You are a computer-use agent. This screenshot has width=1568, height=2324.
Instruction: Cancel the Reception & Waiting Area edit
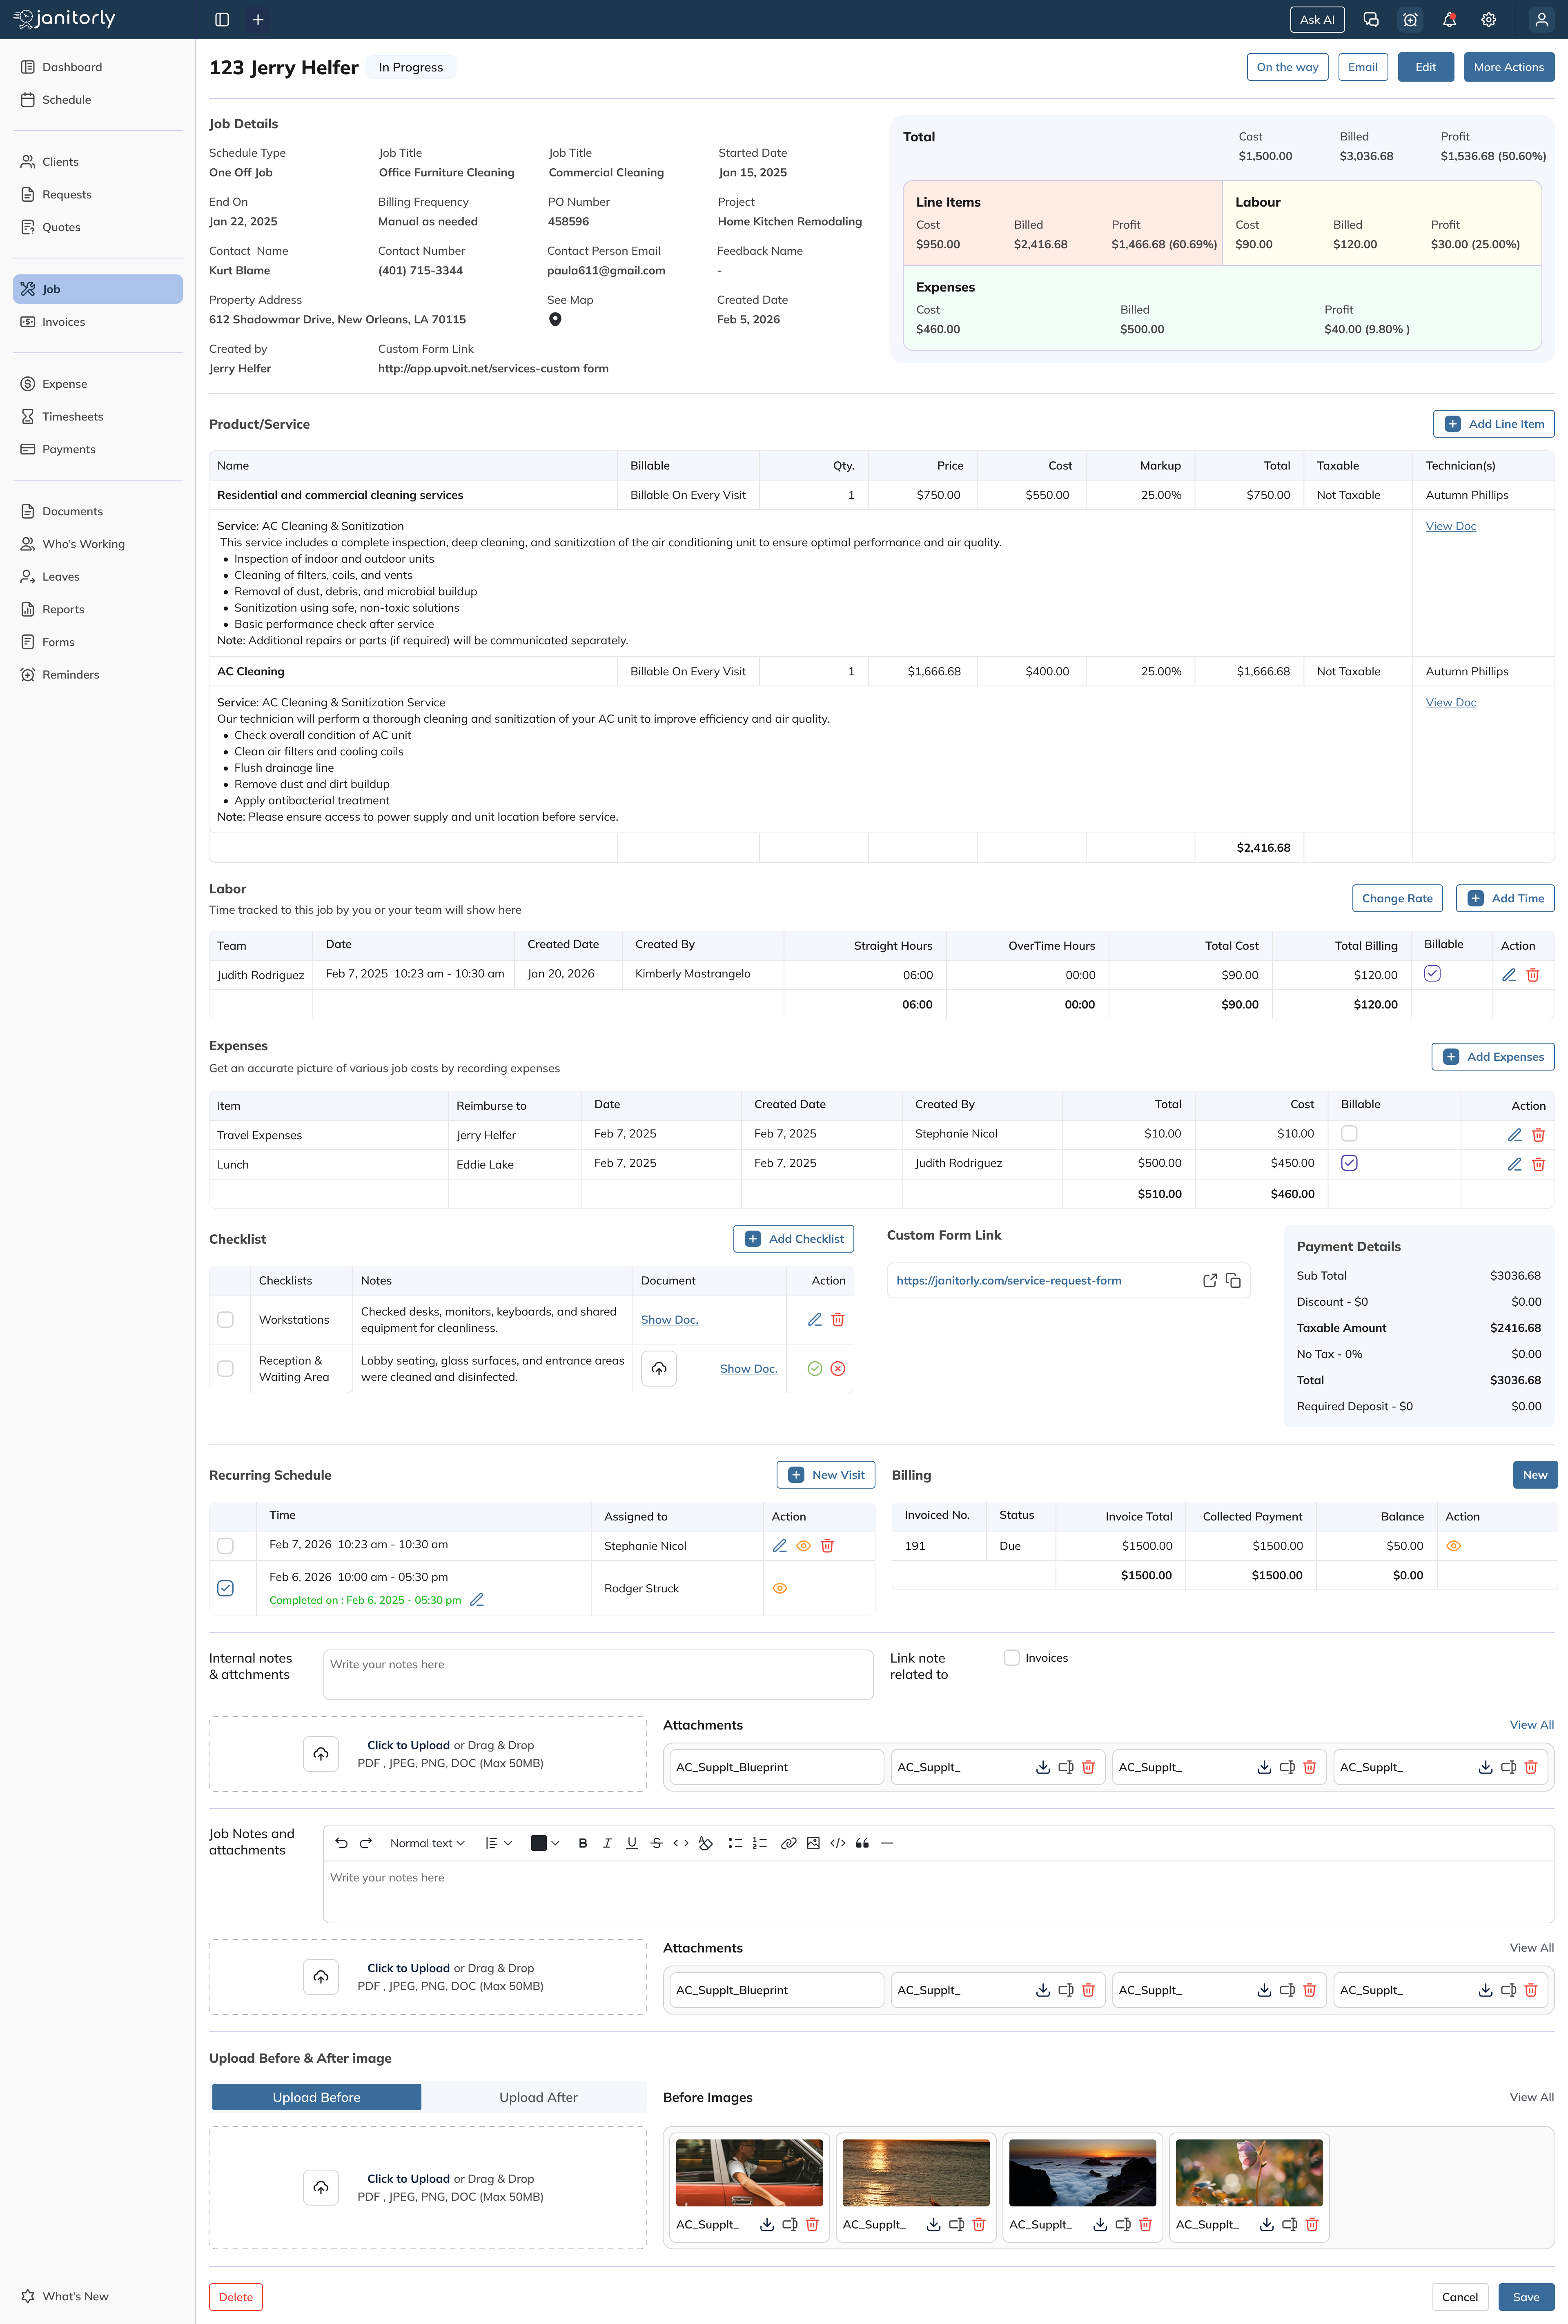838,1369
